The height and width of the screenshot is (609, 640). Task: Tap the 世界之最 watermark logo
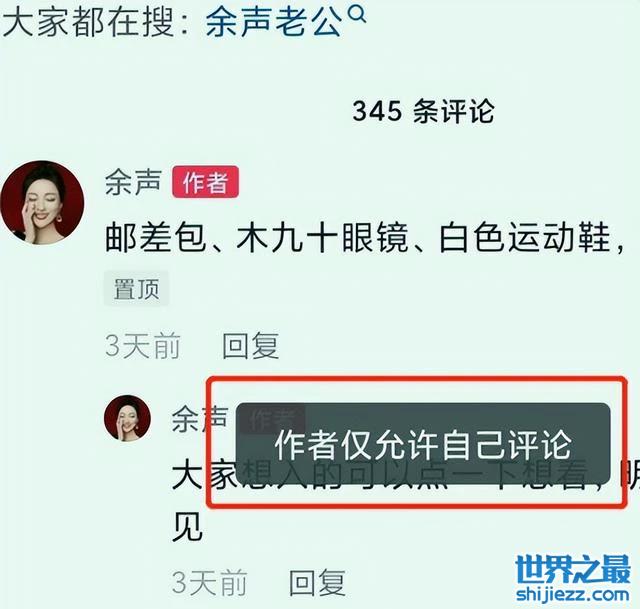573,569
